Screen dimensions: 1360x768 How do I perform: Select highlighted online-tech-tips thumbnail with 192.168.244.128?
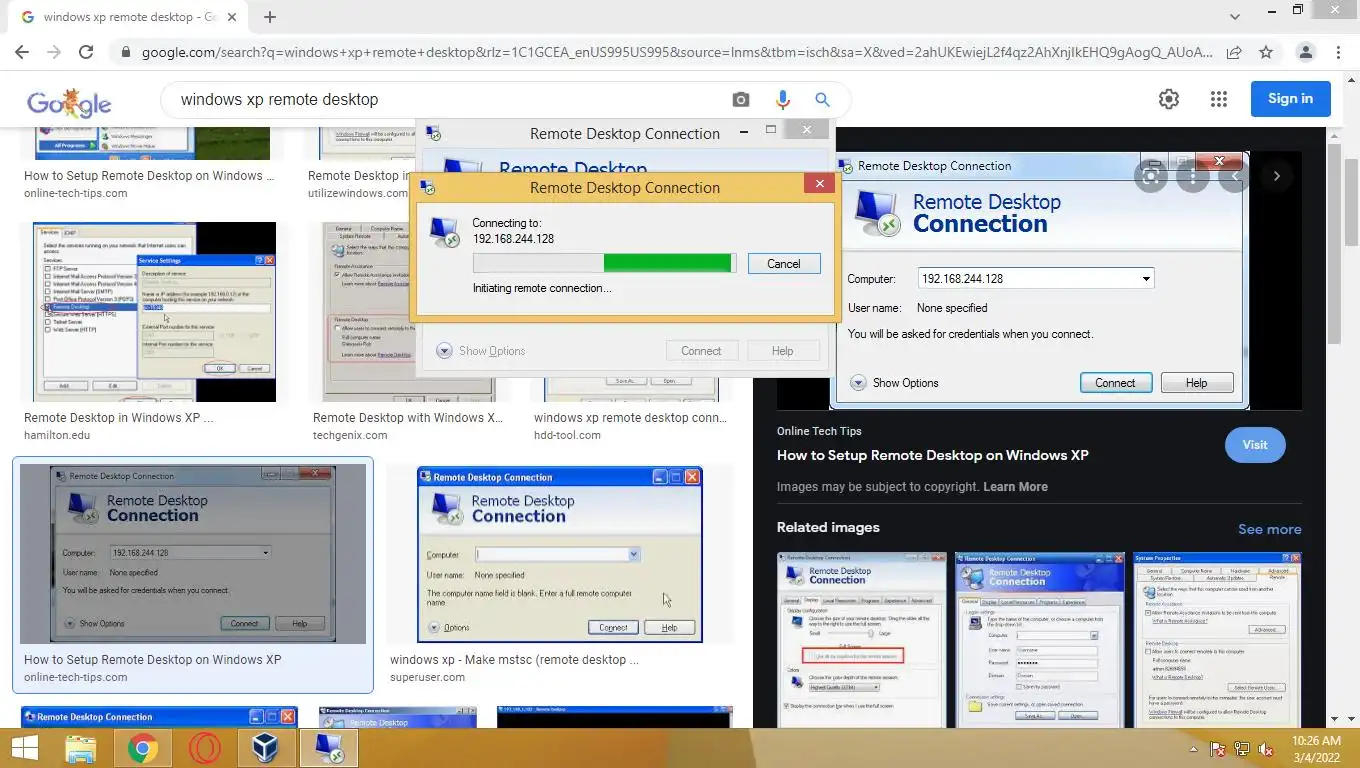click(192, 553)
